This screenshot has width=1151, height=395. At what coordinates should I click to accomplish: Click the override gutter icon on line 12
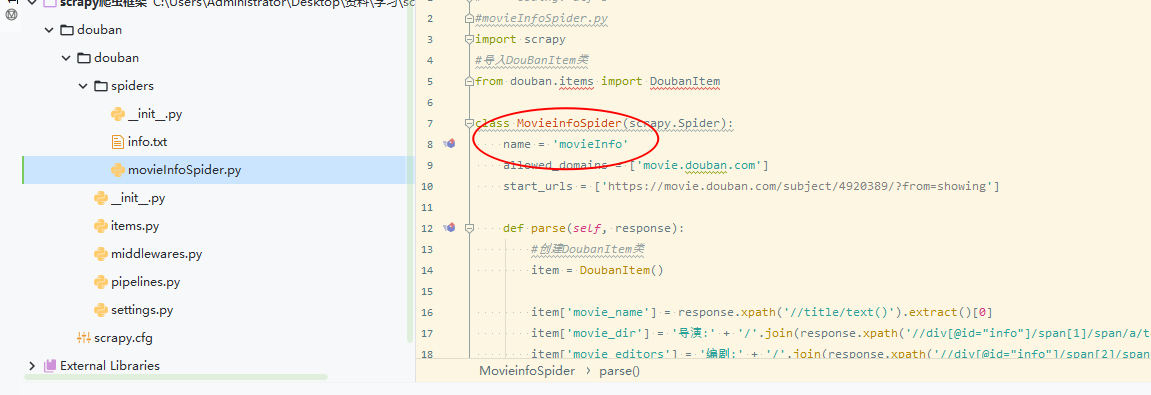click(x=449, y=228)
